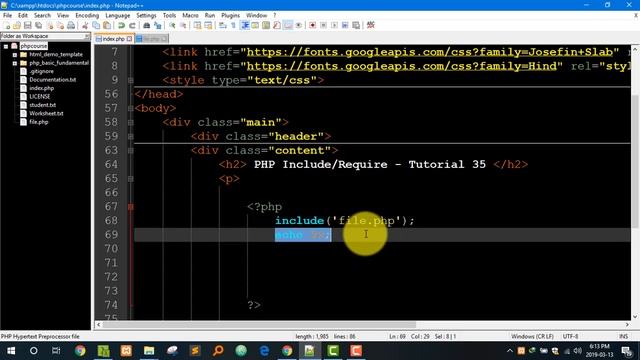This screenshot has width=640, height=360.
Task: Open the Function List toolbar icon
Action: pyautogui.click(x=277, y=25)
